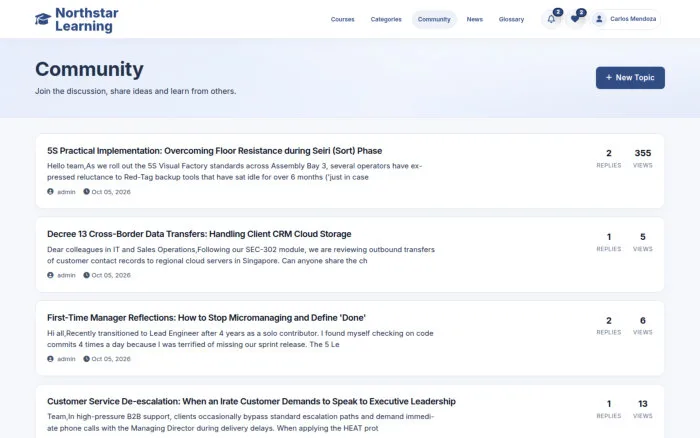This screenshot has height=438, width=700.
Task: Open Customer Service De-escalation topic
Action: click(251, 401)
